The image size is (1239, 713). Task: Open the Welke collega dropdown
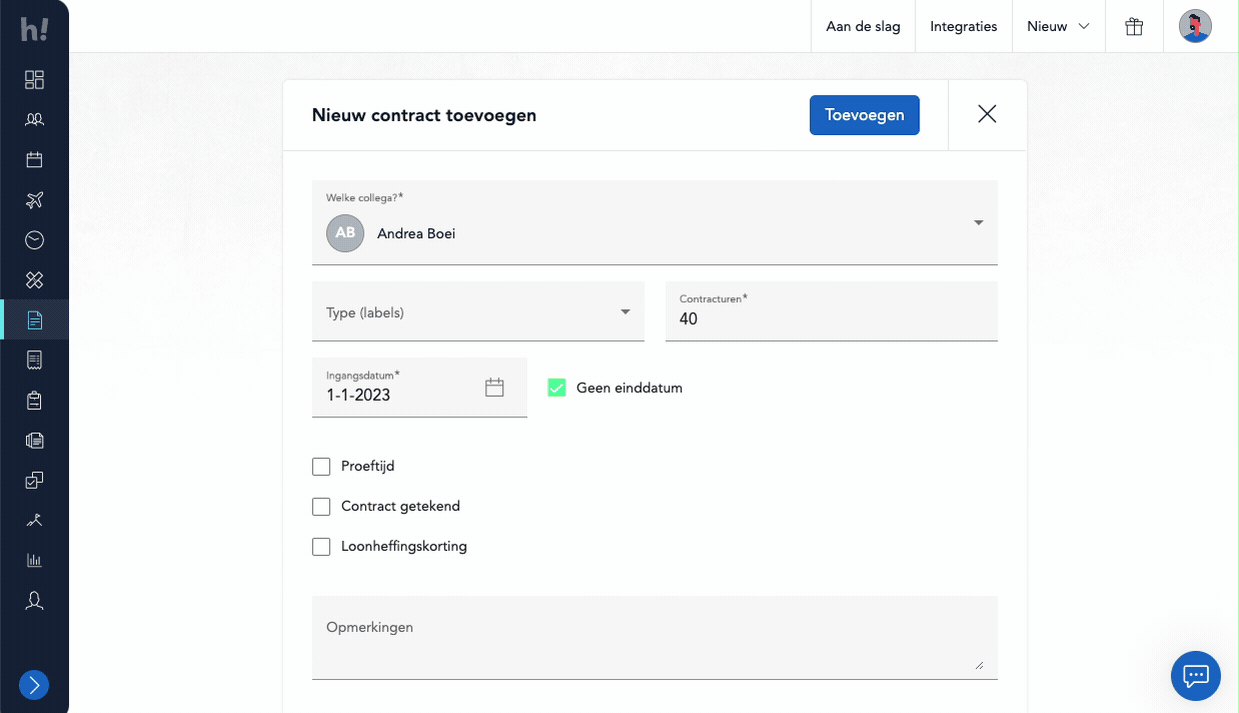coord(655,222)
